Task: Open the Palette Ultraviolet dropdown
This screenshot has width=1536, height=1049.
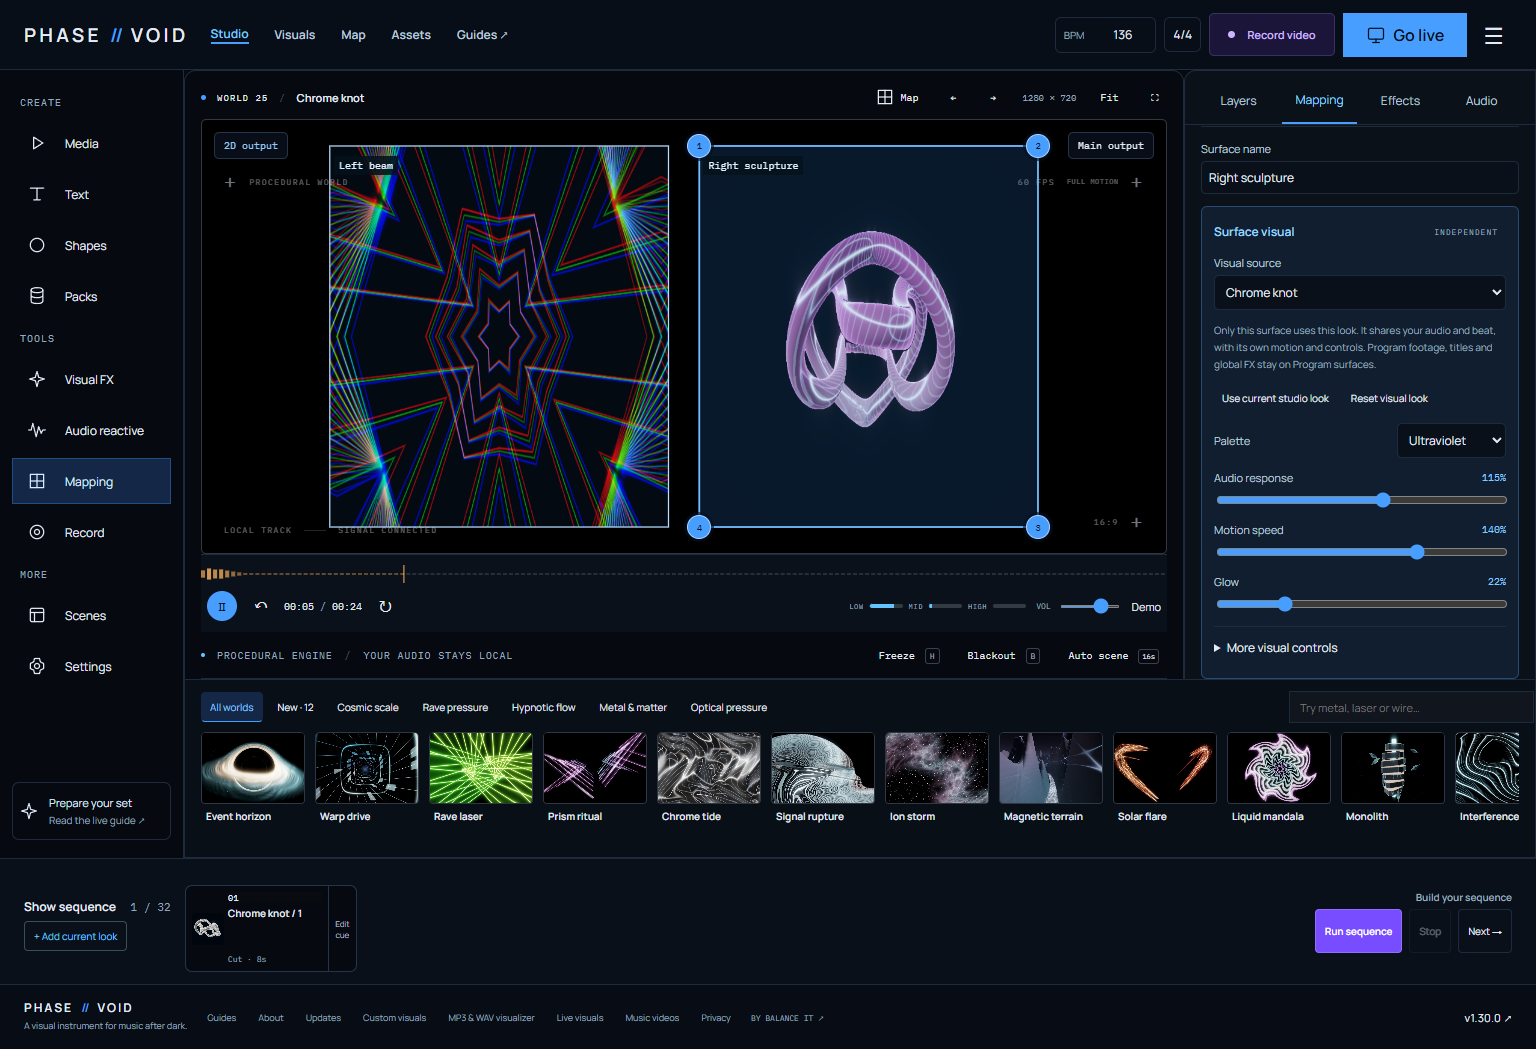Action: [1451, 441]
